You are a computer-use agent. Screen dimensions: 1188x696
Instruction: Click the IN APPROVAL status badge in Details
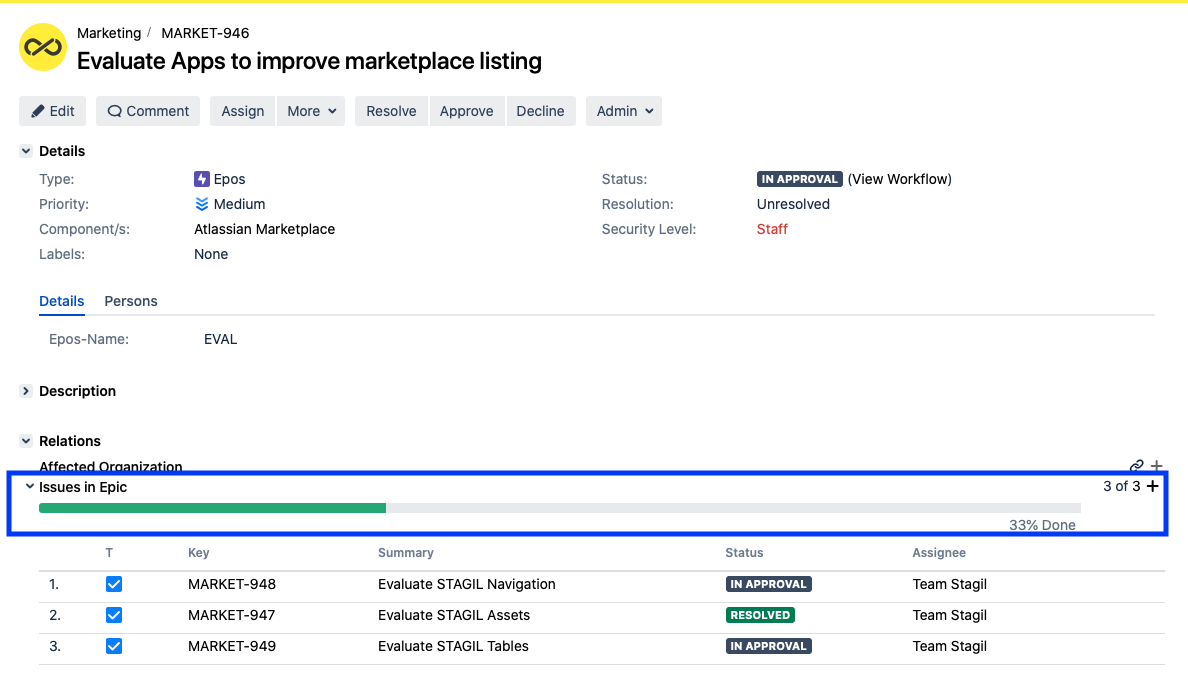[x=799, y=179]
